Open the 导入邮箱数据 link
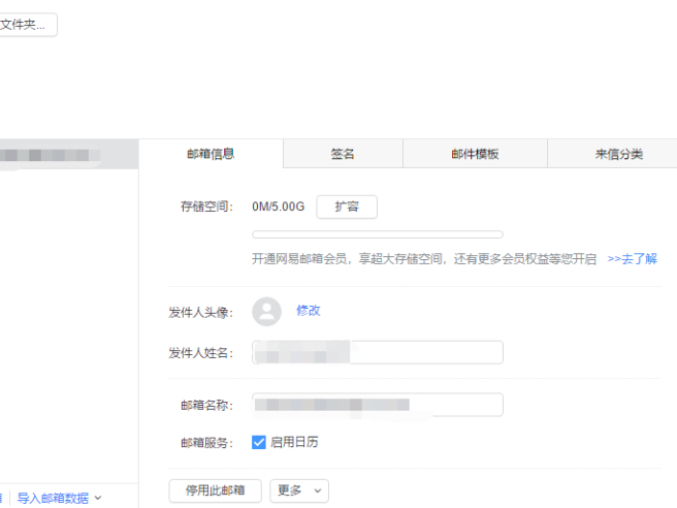The width and height of the screenshot is (677, 508). [x=53, y=498]
